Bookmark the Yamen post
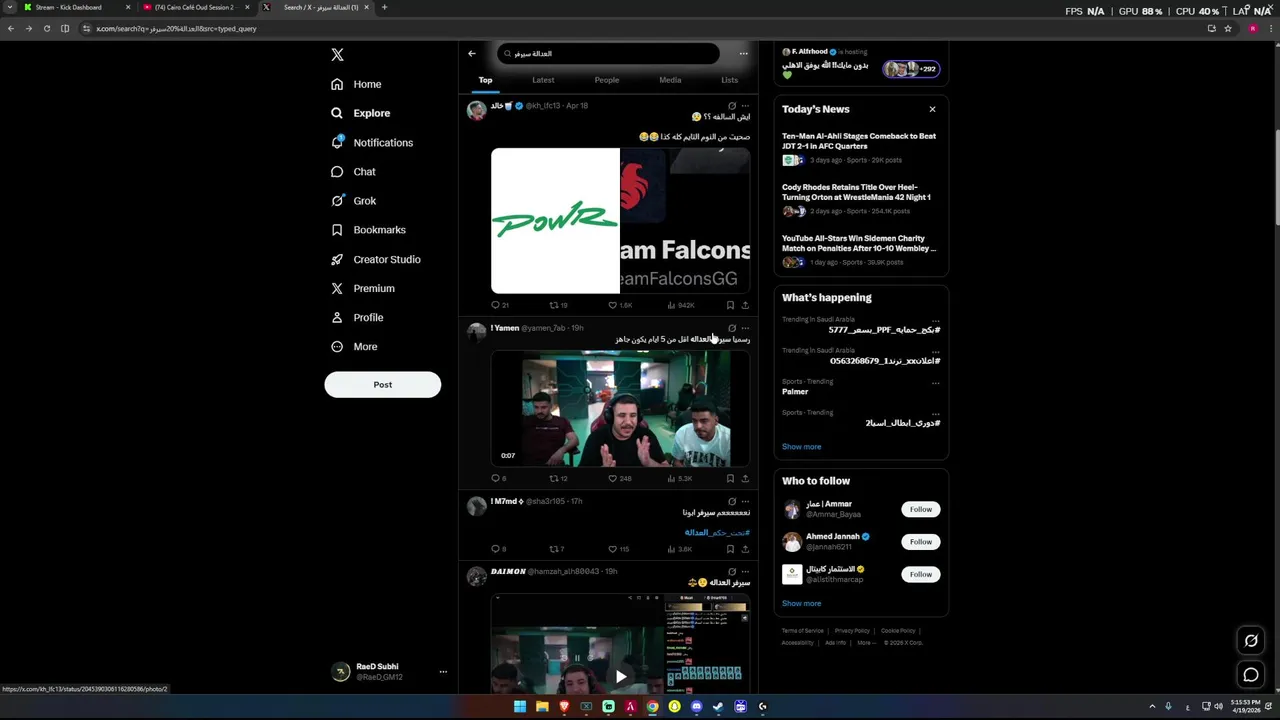This screenshot has width=1280, height=720. (730, 478)
